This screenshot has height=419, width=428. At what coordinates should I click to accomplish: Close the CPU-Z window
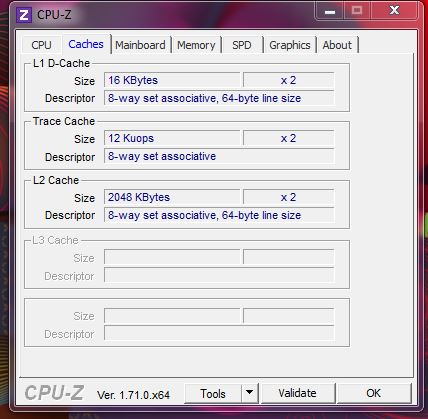pos(394,11)
